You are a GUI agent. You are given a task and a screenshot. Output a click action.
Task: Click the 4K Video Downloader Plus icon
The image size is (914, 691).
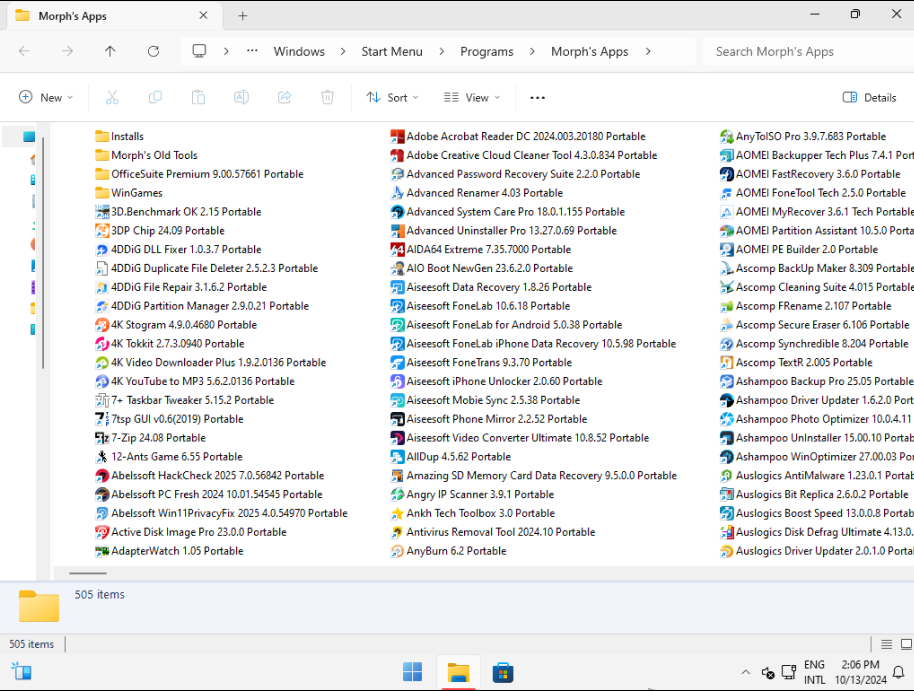pos(102,363)
